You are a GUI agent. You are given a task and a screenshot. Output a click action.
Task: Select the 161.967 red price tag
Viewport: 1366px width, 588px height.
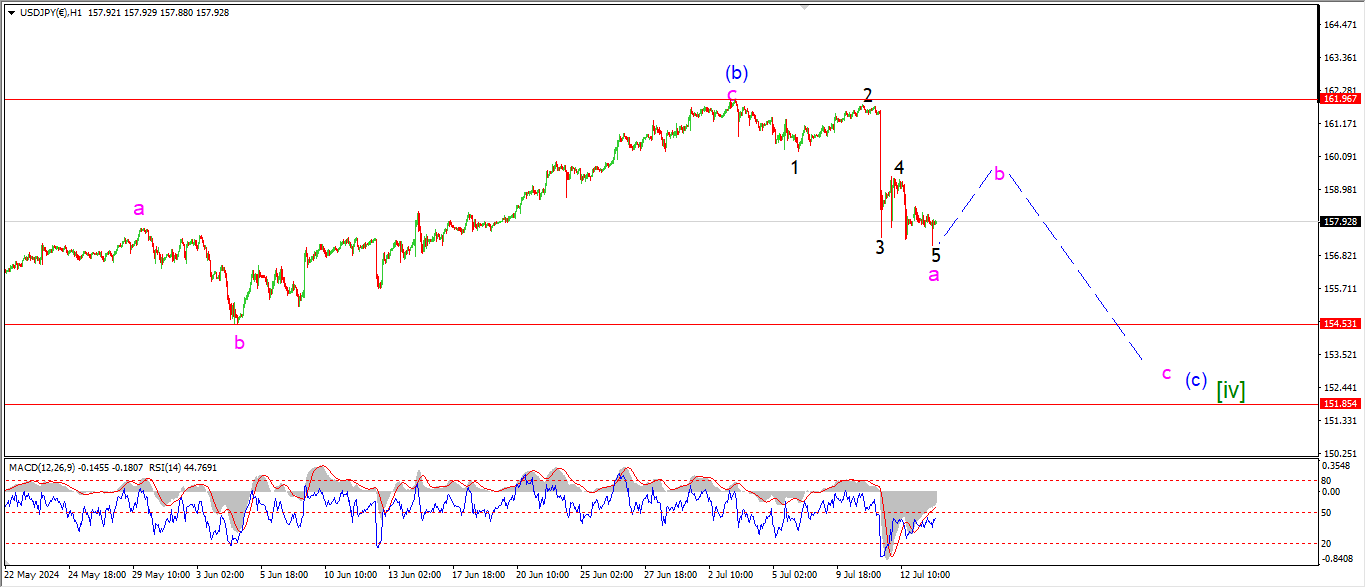click(x=1339, y=99)
